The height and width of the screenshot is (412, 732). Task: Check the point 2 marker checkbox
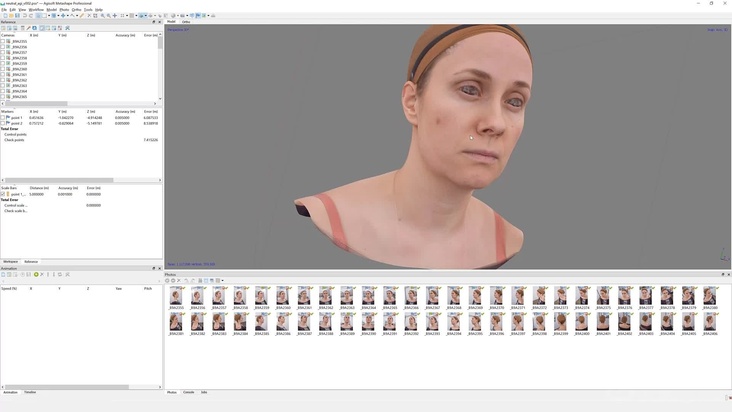tap(3, 123)
